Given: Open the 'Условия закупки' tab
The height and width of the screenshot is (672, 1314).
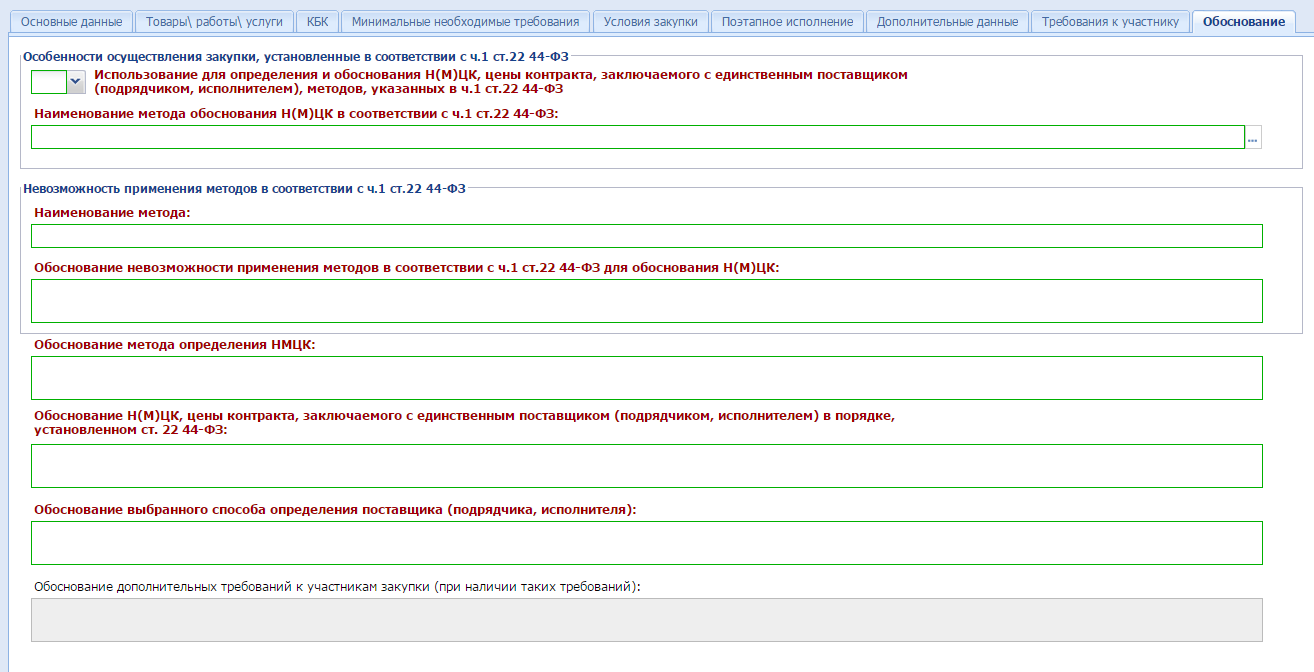Looking at the screenshot, I should [650, 22].
